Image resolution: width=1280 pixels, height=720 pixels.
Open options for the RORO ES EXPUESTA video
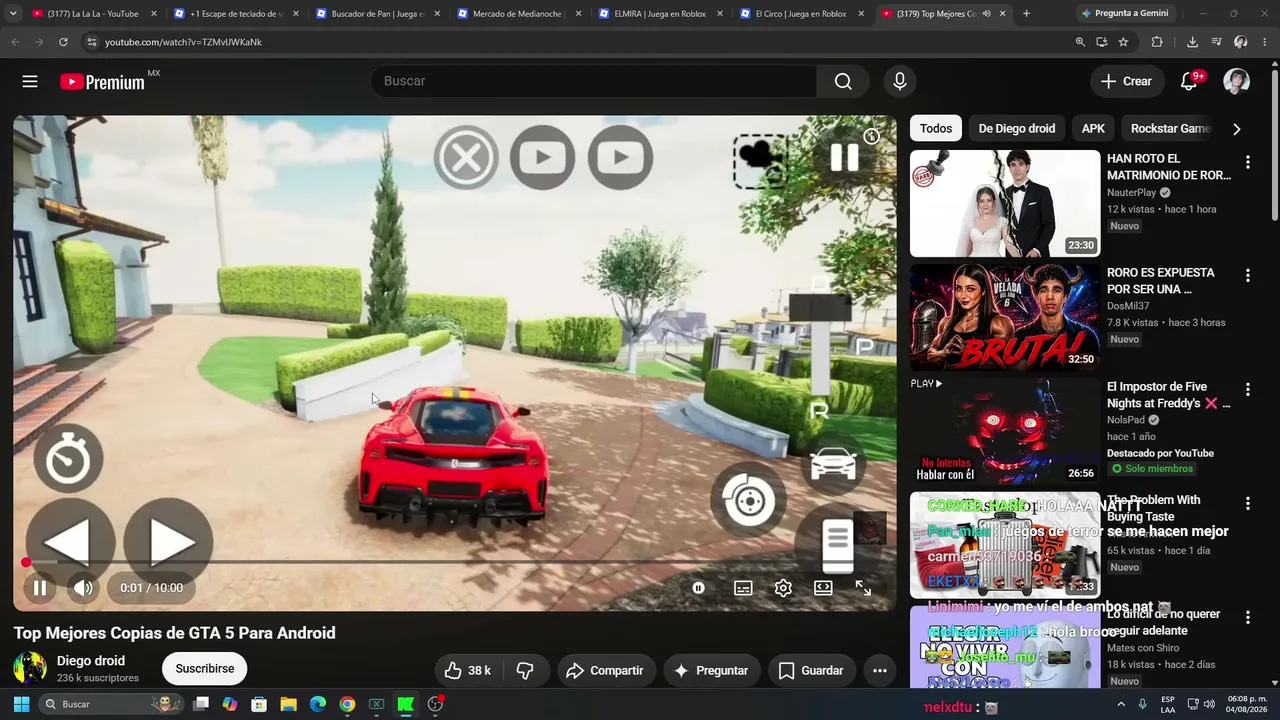point(1247,276)
